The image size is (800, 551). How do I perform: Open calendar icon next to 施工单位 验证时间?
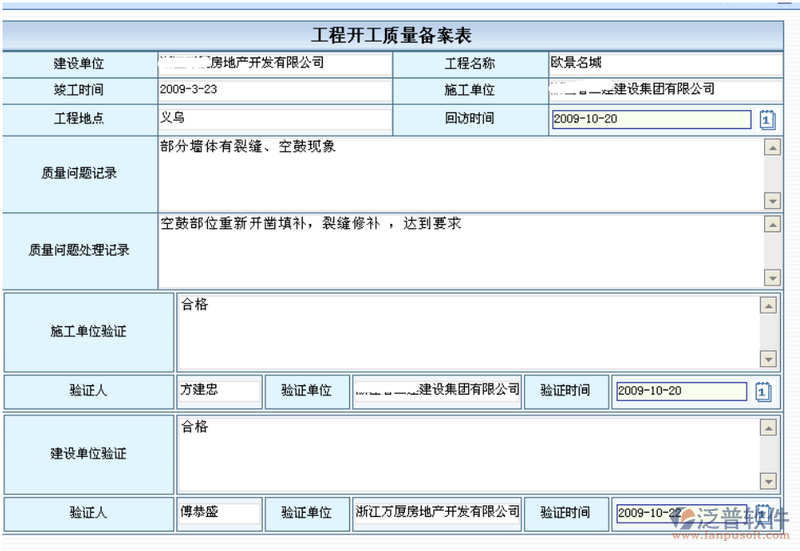tap(764, 391)
